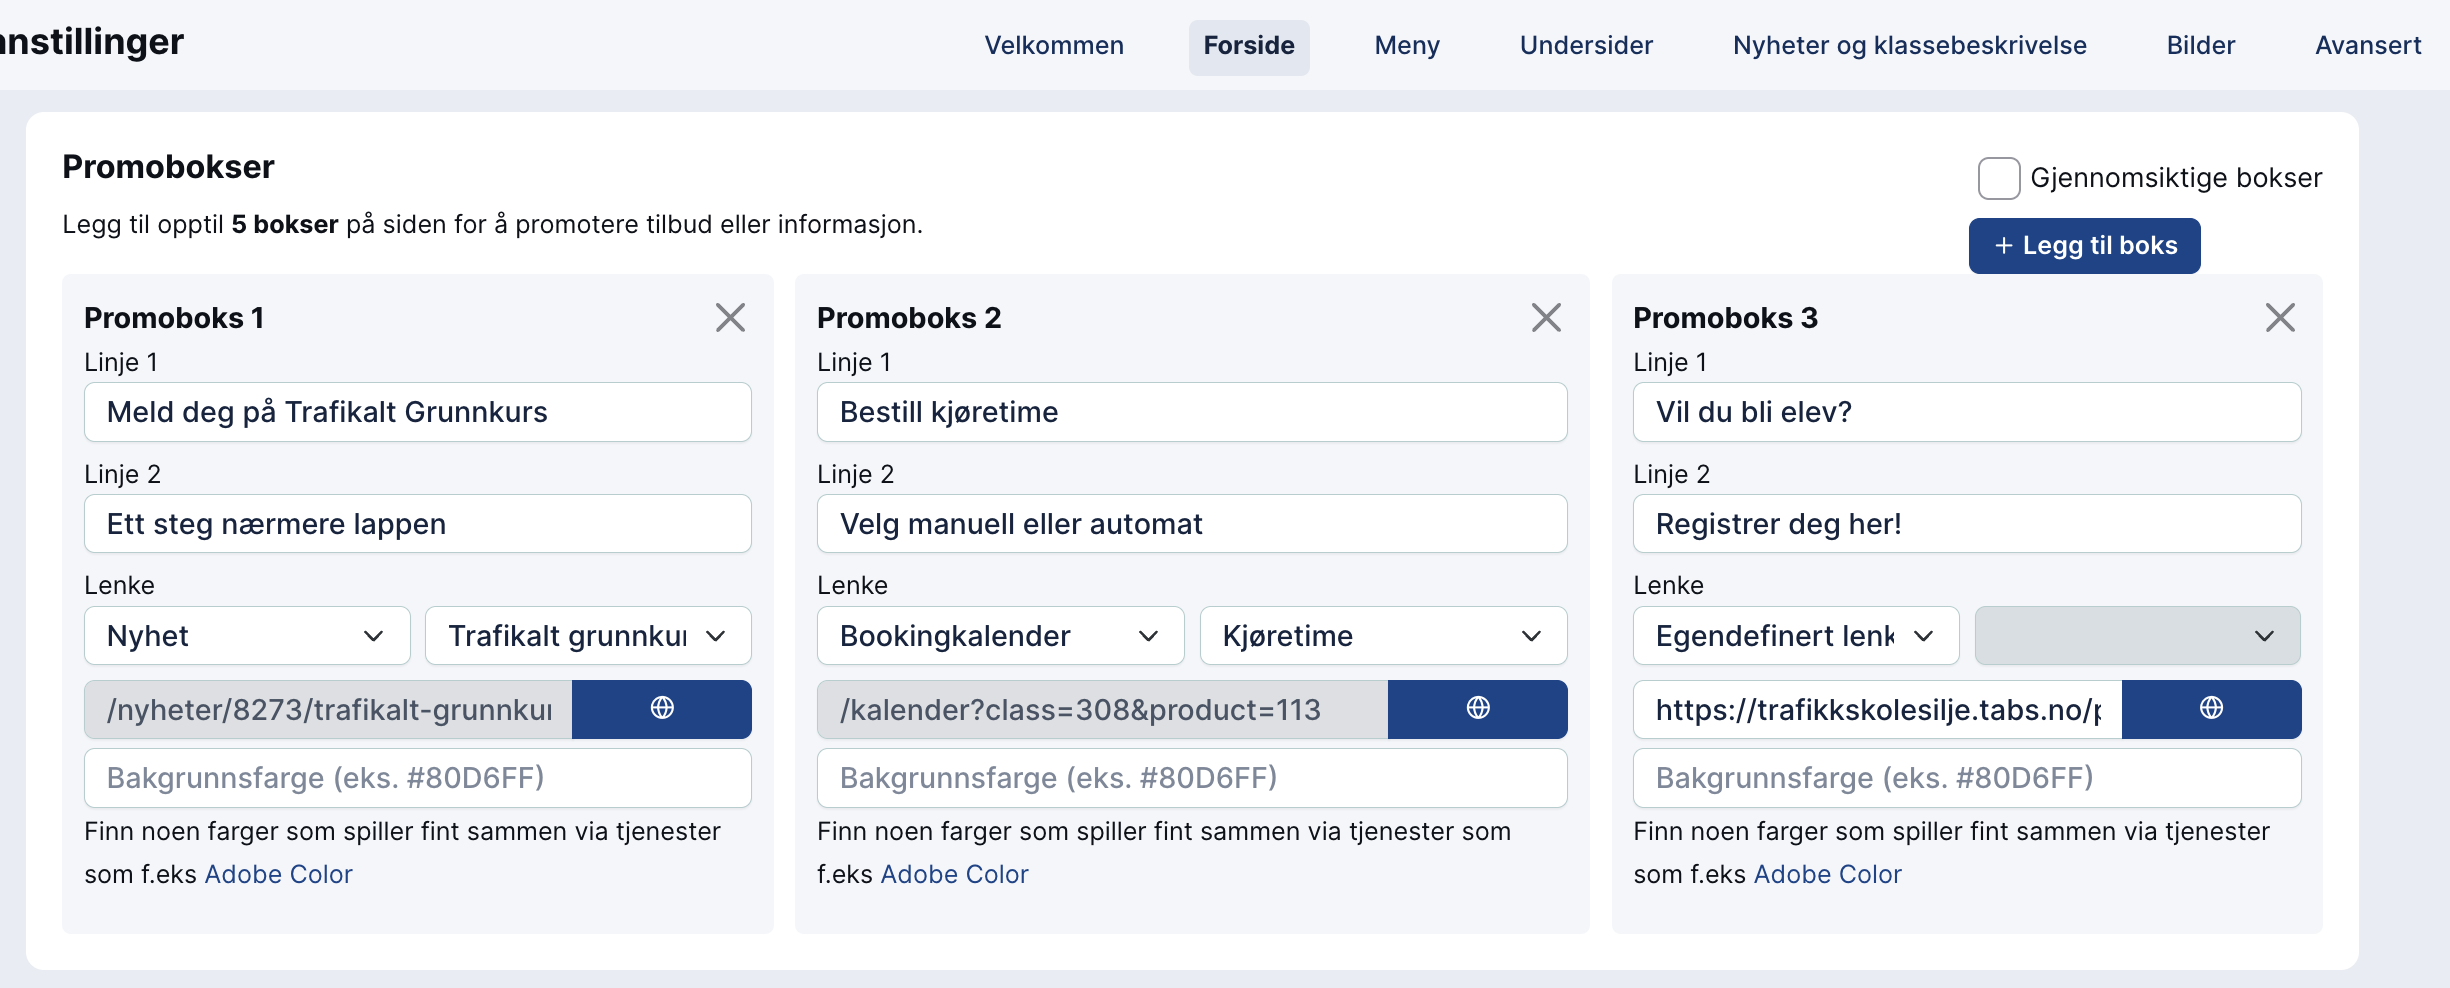Screen dimensions: 2450x988
Task: Select the Forside tab
Action: [x=1249, y=46]
